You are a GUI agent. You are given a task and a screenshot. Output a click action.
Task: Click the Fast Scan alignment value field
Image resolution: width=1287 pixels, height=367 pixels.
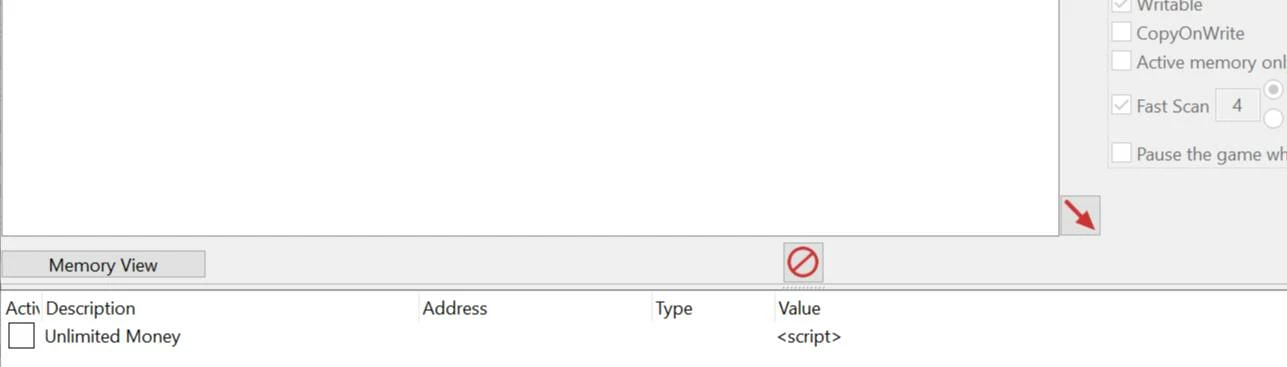click(x=1237, y=105)
